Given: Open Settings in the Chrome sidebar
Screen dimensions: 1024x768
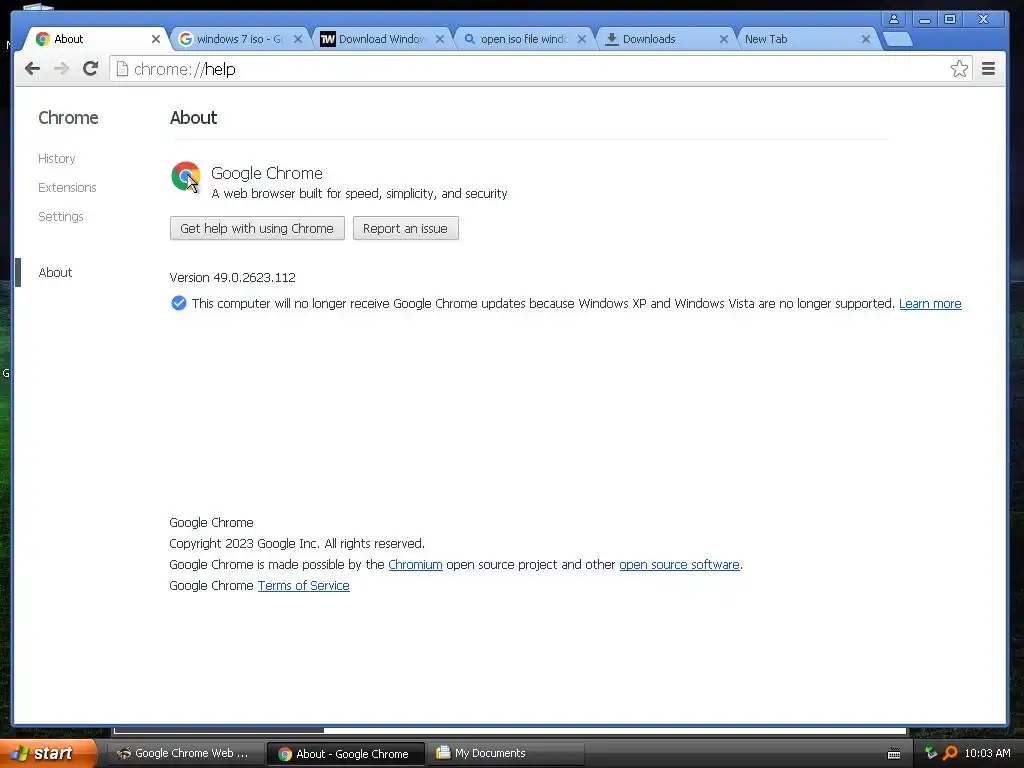Looking at the screenshot, I should click(x=61, y=216).
